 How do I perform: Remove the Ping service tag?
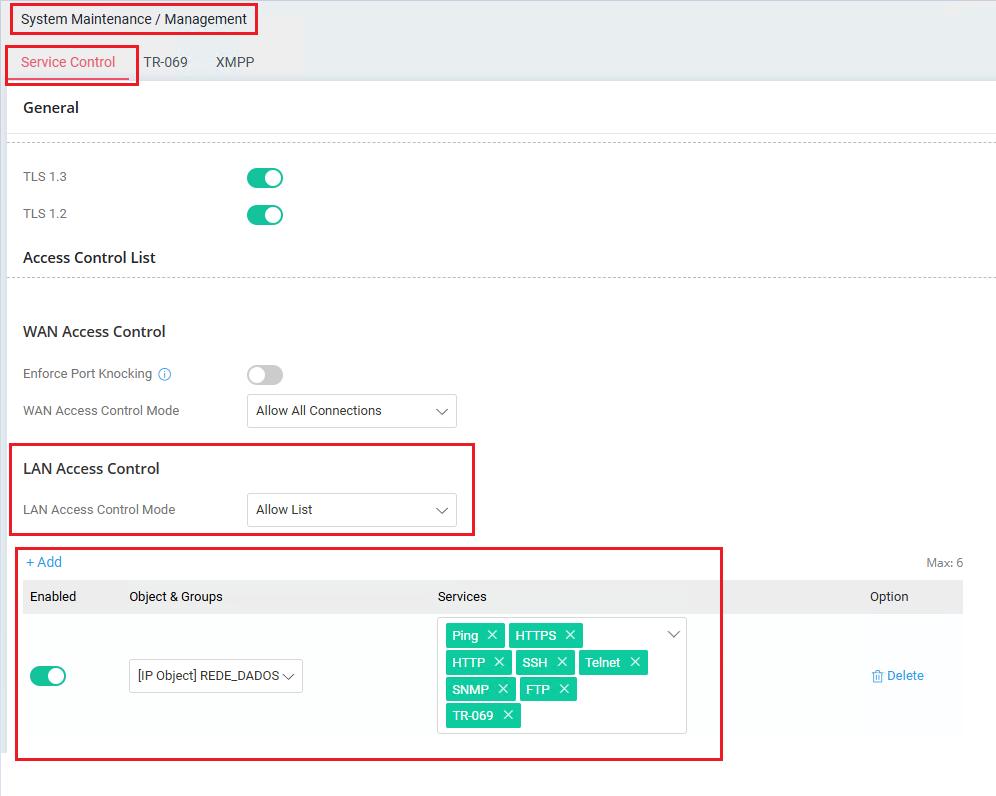coord(492,635)
